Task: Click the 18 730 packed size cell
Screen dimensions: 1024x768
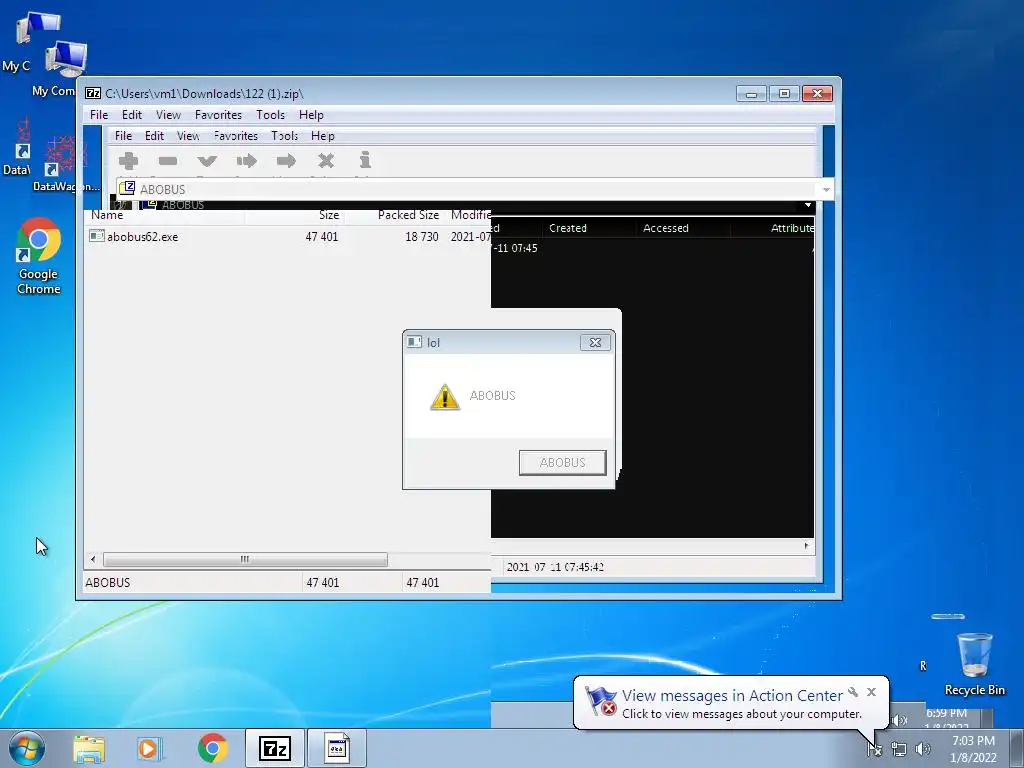Action: tap(421, 236)
